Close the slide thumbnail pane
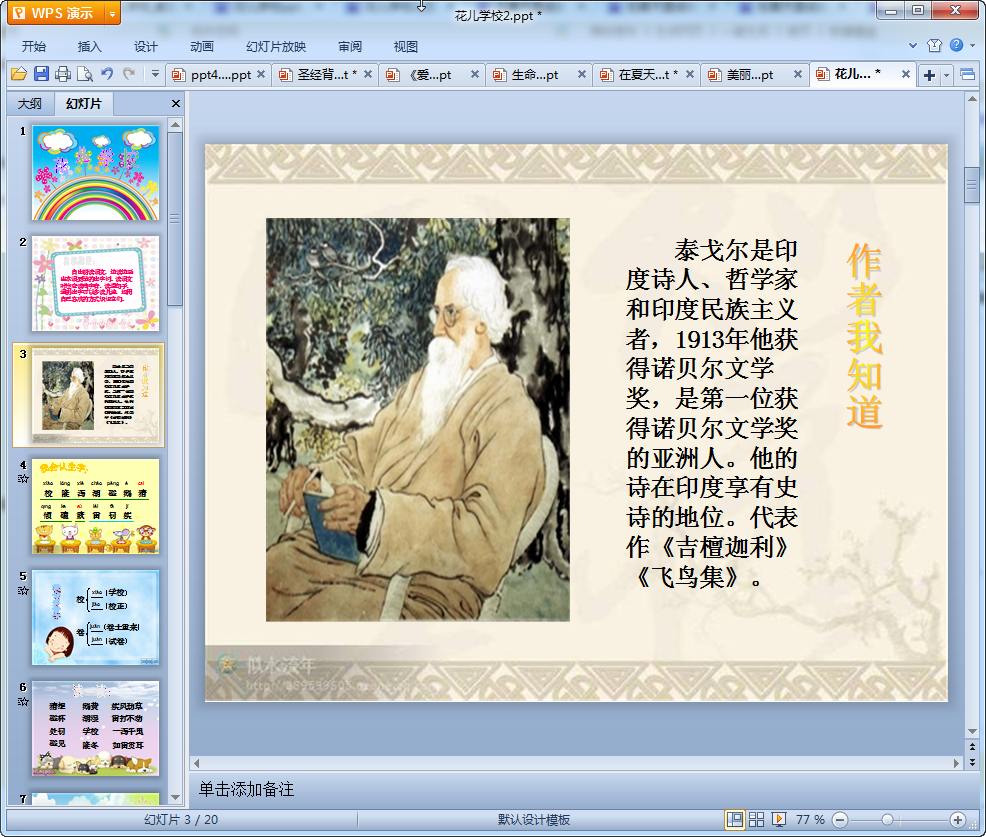Image resolution: width=986 pixels, height=837 pixels. [x=176, y=104]
